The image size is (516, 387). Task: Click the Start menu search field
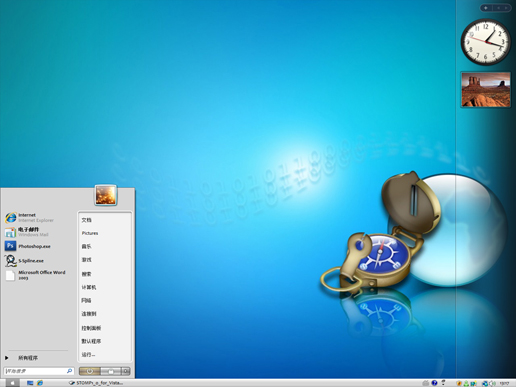click(x=38, y=371)
